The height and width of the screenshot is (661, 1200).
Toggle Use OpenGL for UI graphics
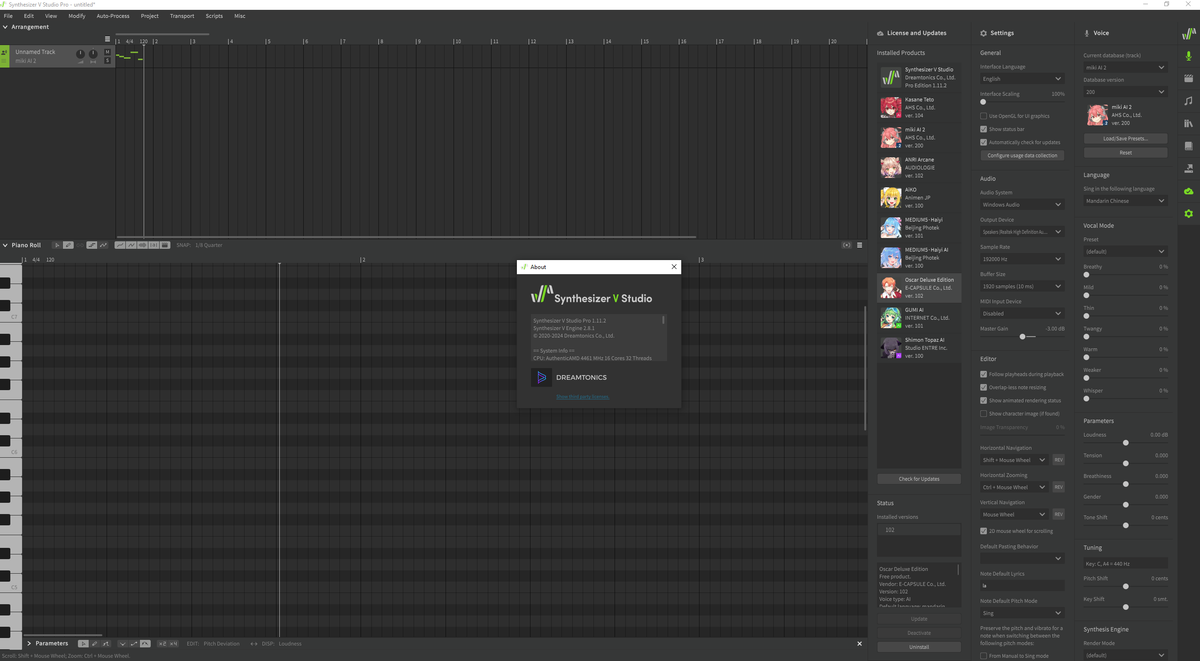point(984,116)
